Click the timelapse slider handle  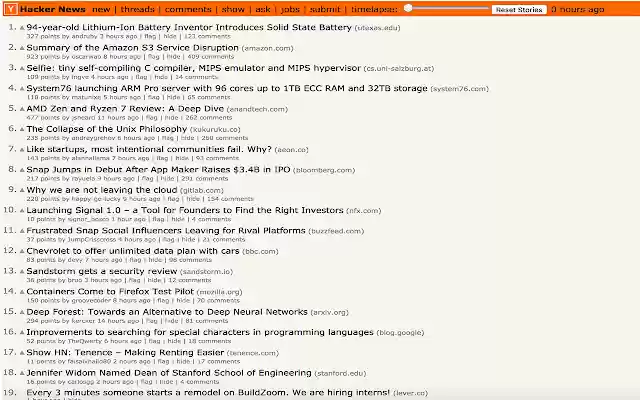pyautogui.click(x=408, y=8)
